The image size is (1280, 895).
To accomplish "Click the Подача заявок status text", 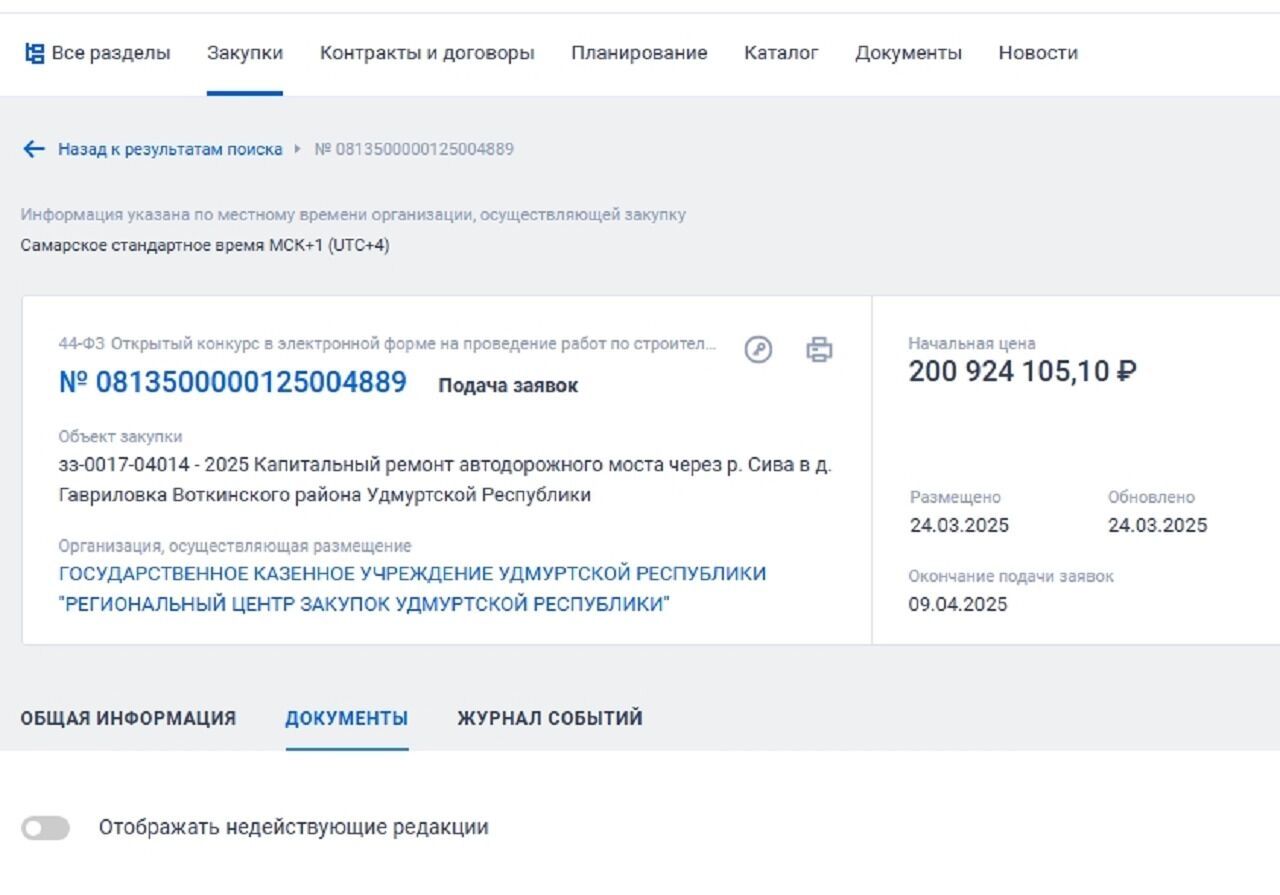I will (508, 386).
